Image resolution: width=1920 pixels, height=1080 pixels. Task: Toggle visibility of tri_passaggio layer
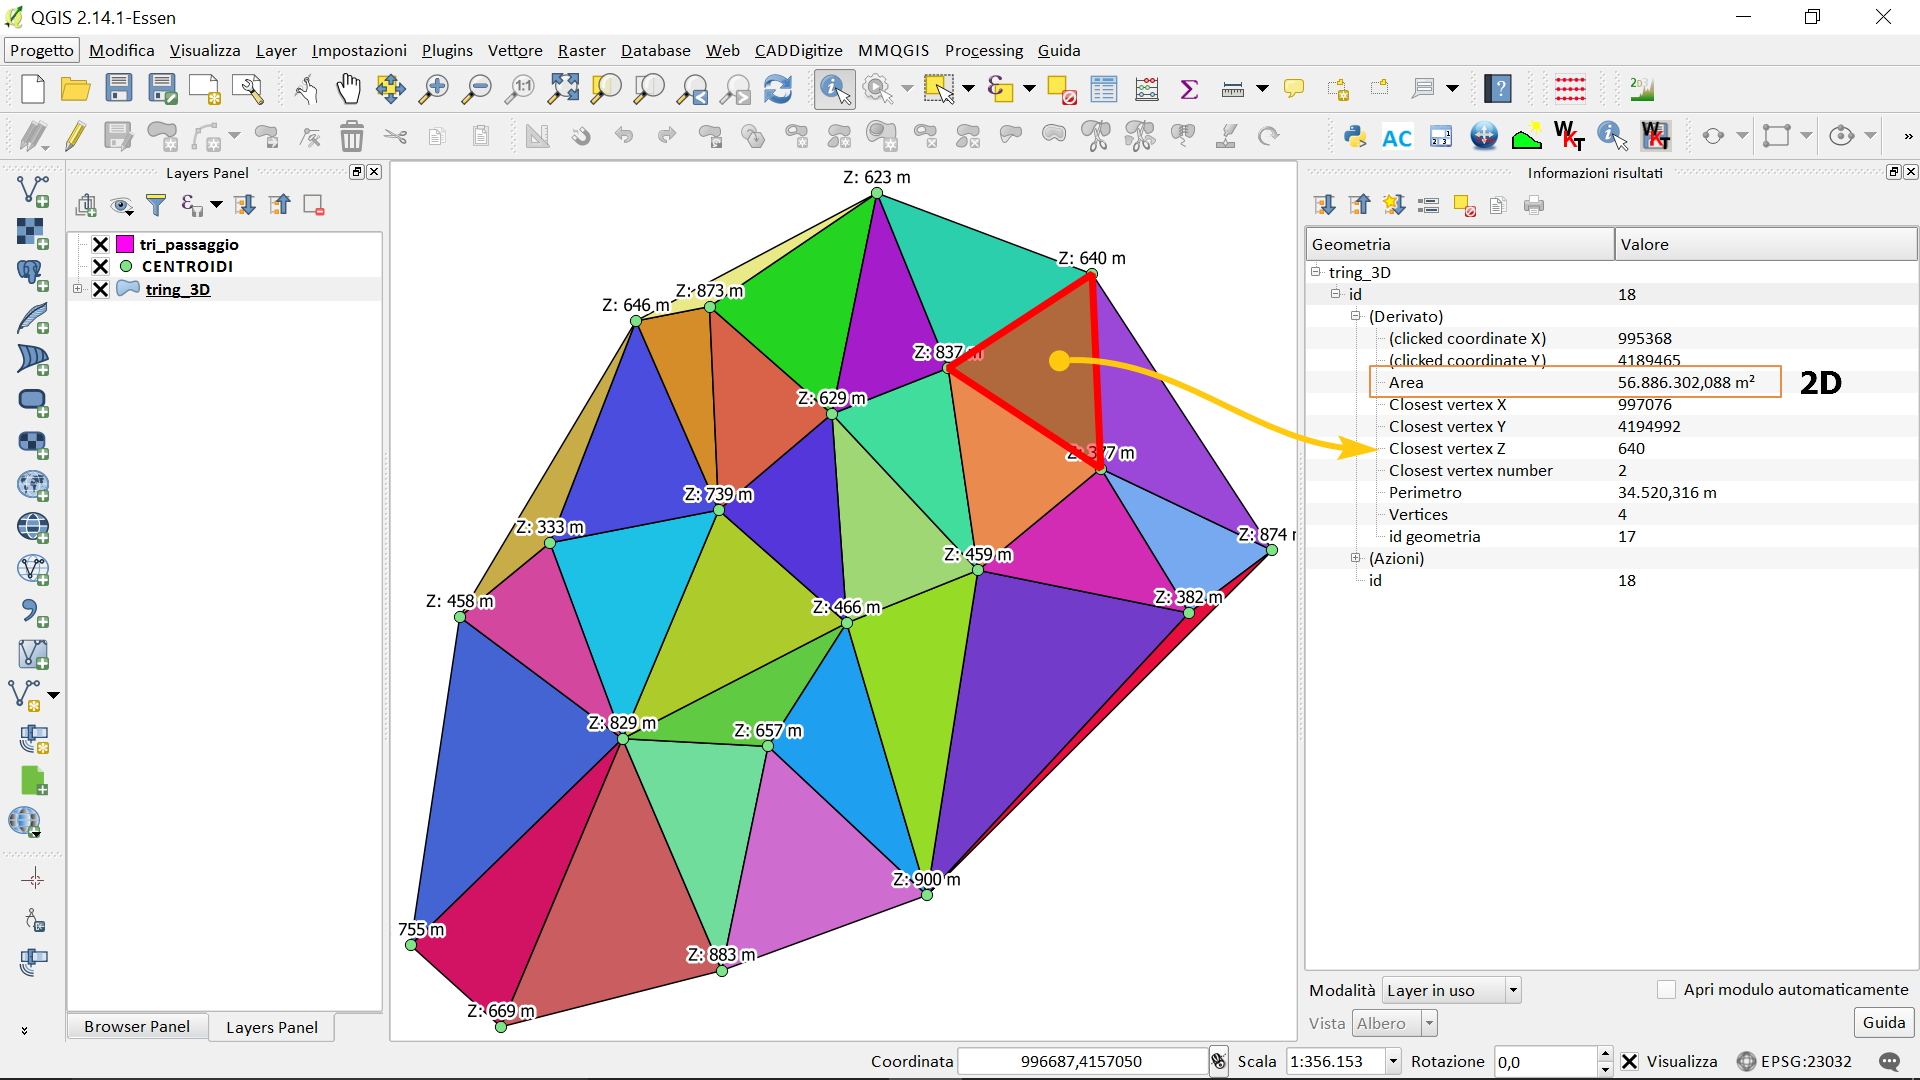(x=100, y=244)
